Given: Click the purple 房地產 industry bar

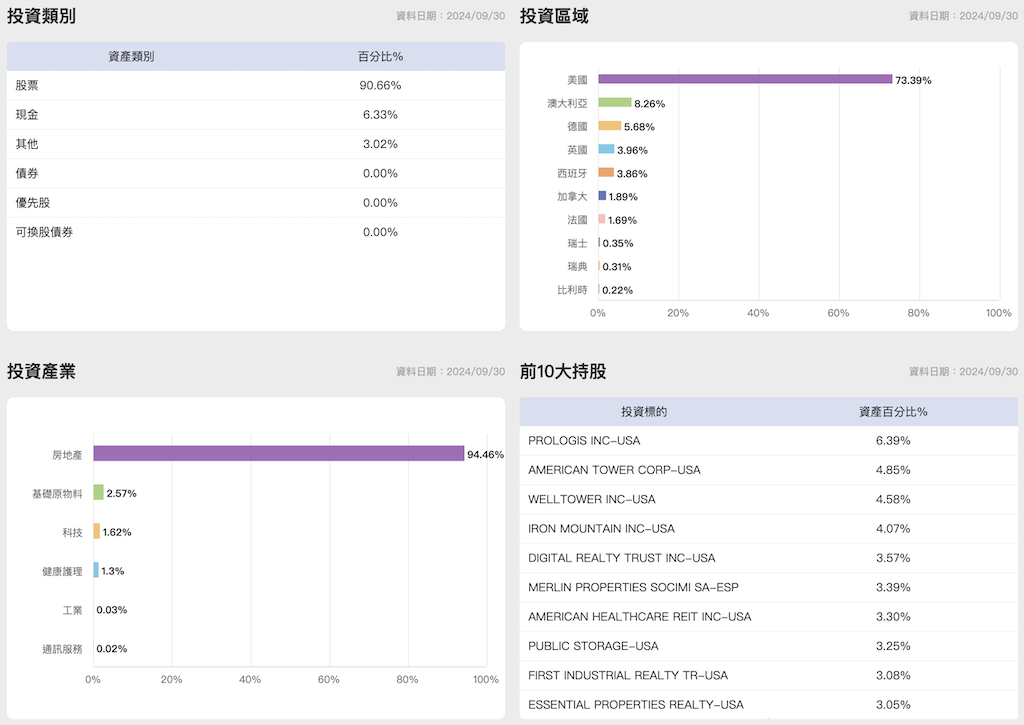Looking at the screenshot, I should (278, 454).
